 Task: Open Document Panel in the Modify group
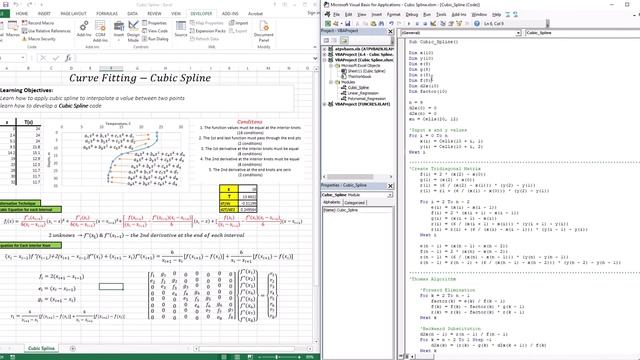[264, 31]
